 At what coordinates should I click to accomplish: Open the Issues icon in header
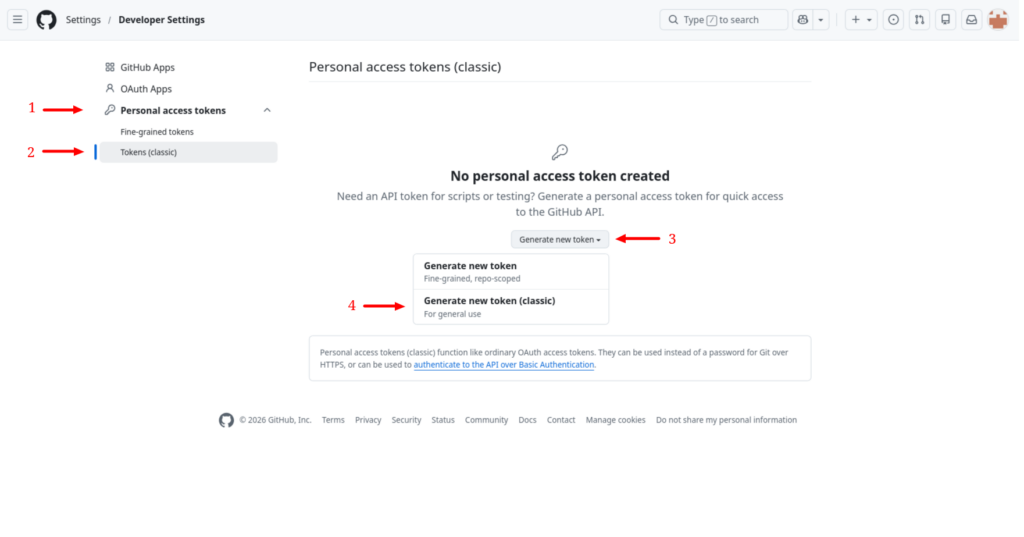pos(893,20)
